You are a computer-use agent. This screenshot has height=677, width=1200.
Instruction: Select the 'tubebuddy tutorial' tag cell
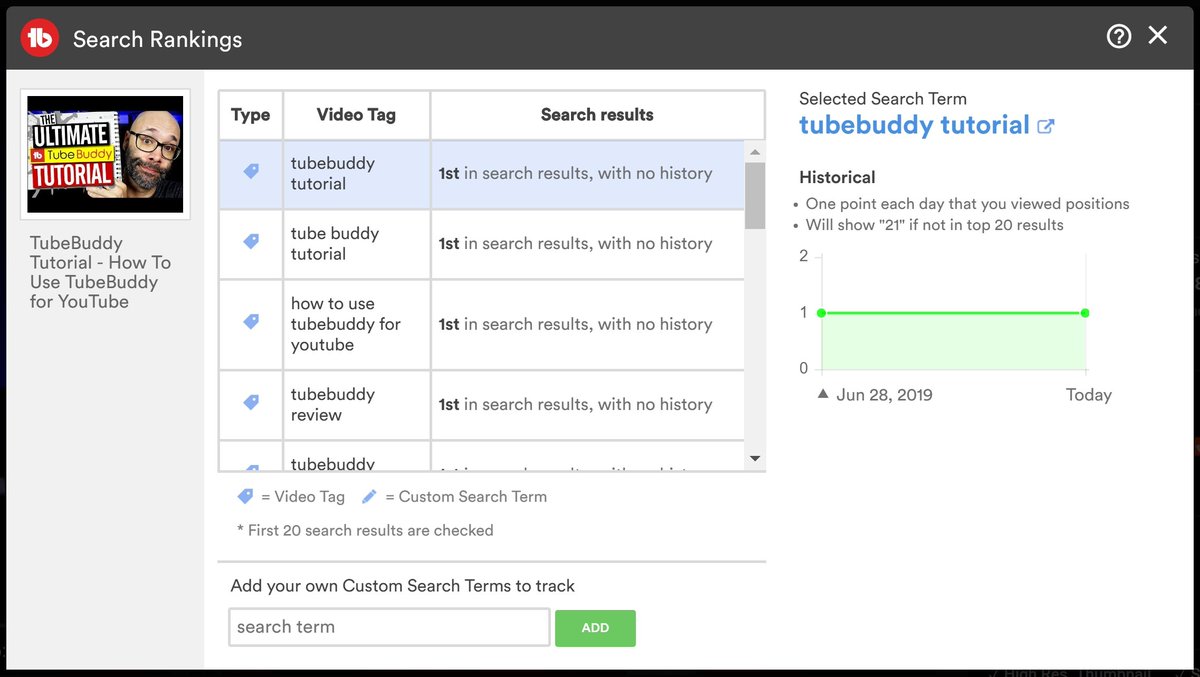[x=357, y=174]
